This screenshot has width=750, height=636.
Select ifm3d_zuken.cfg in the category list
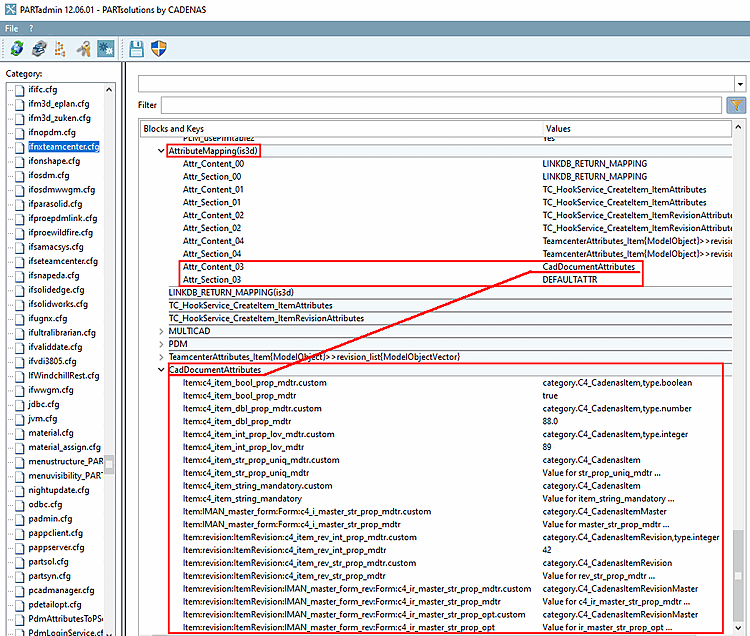point(59,118)
